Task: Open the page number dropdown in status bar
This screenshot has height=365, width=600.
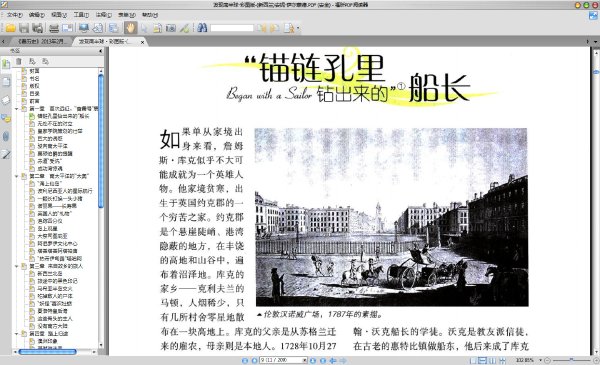Action: [x=305, y=360]
